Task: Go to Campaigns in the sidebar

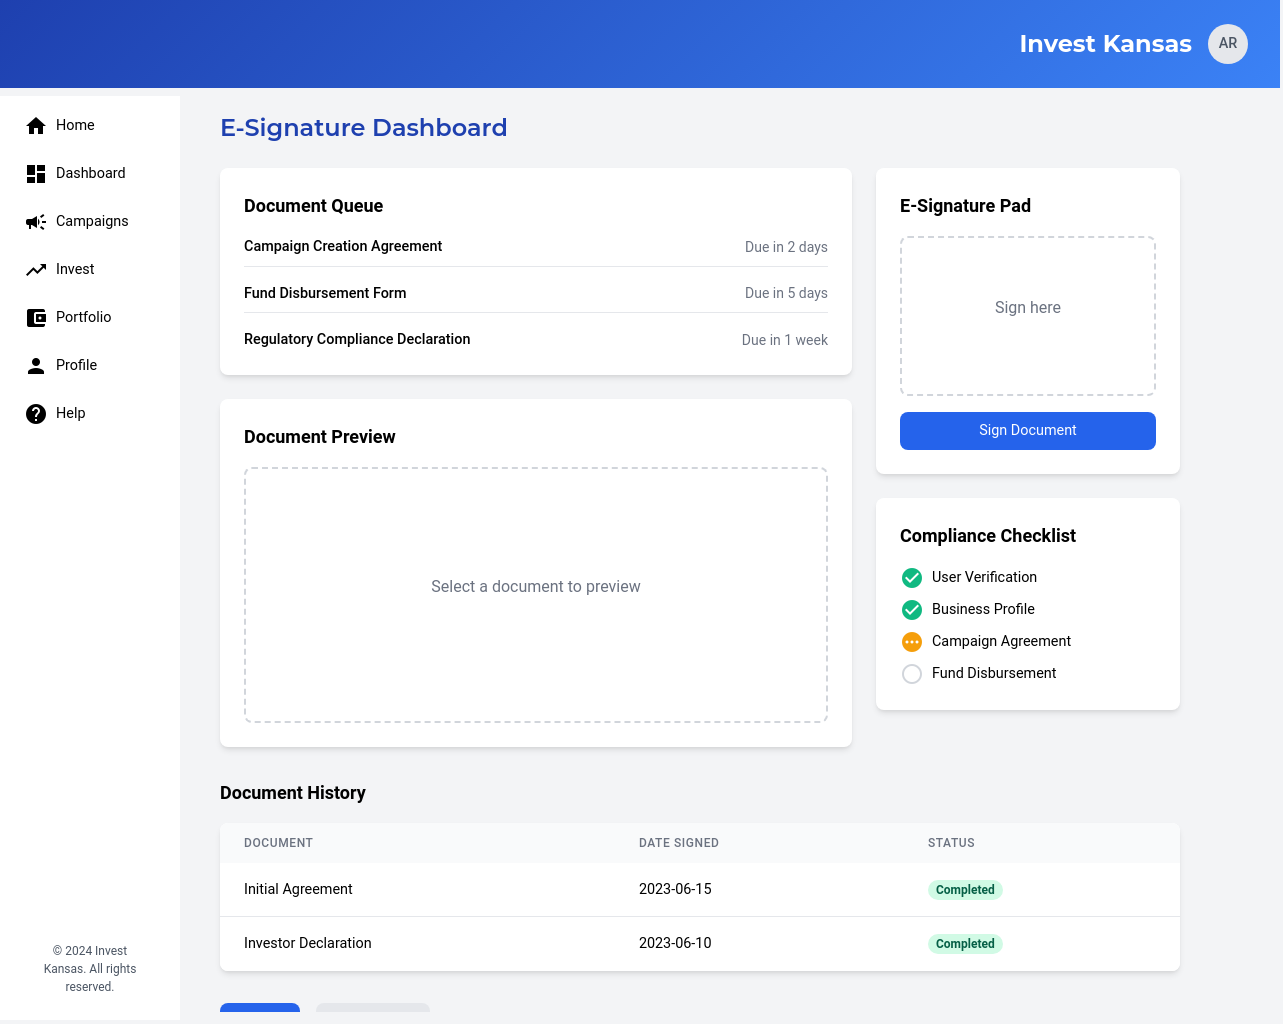Action: [x=92, y=221]
